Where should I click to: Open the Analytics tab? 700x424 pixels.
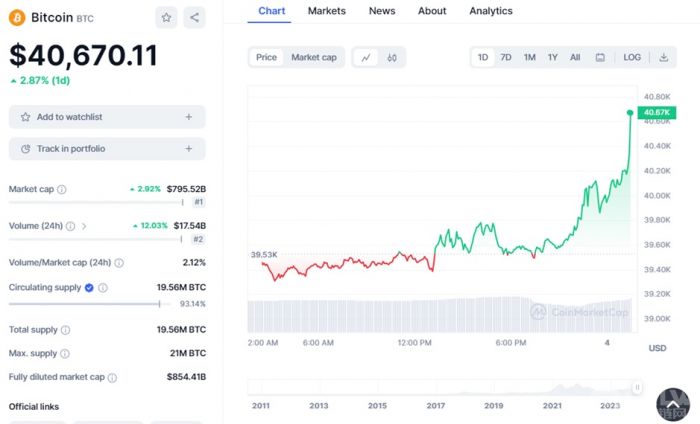(491, 11)
